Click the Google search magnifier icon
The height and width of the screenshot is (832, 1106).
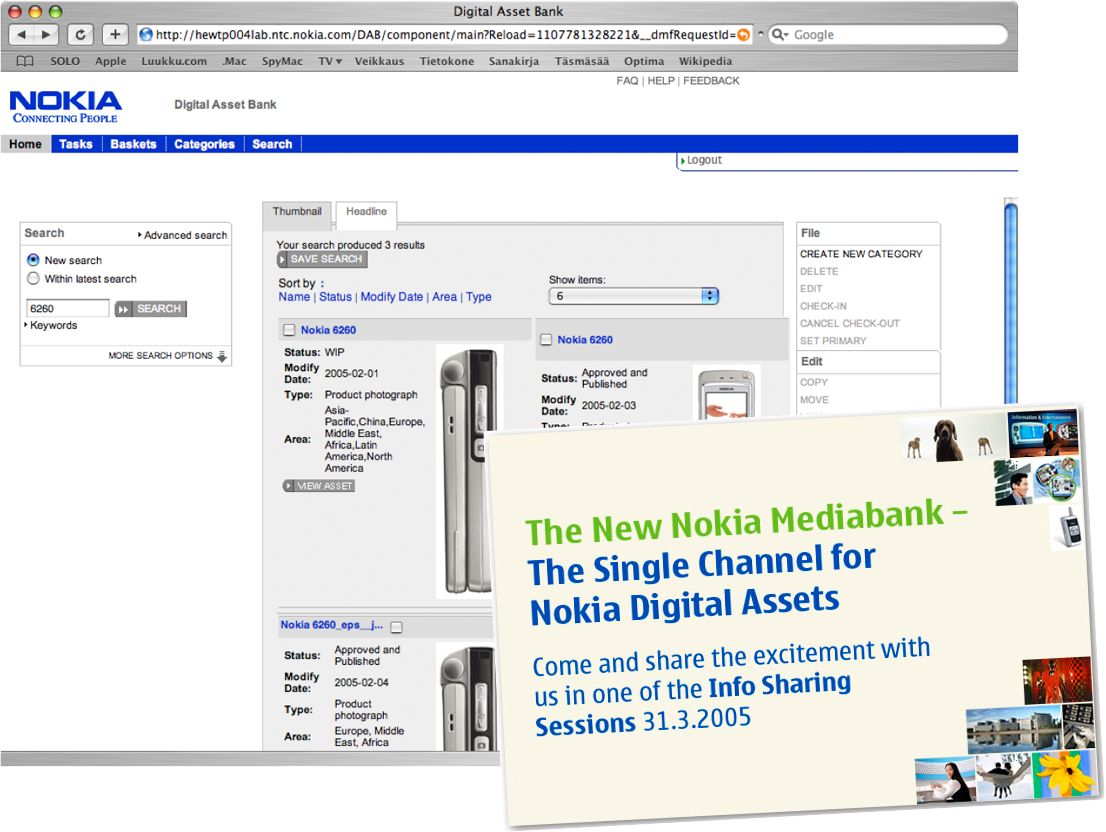coord(779,35)
